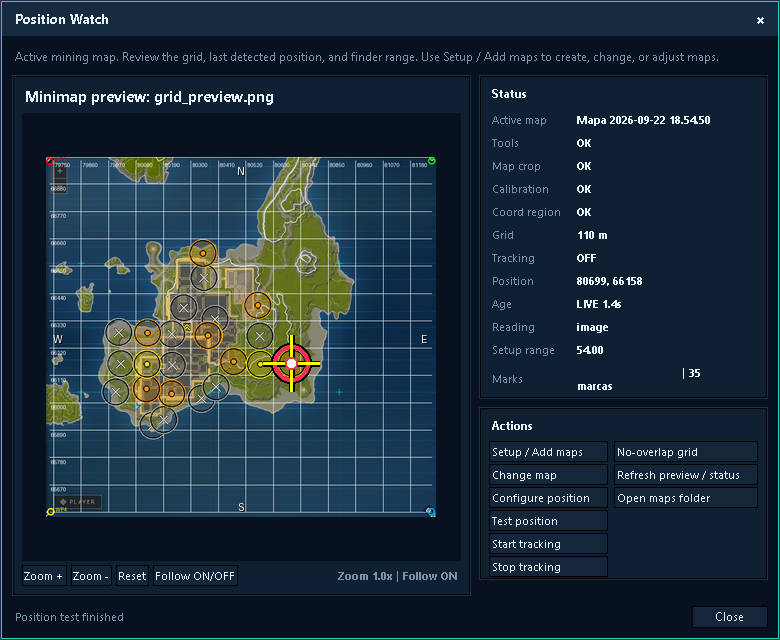
Task: Open maps folder
Action: pyautogui.click(x=686, y=498)
